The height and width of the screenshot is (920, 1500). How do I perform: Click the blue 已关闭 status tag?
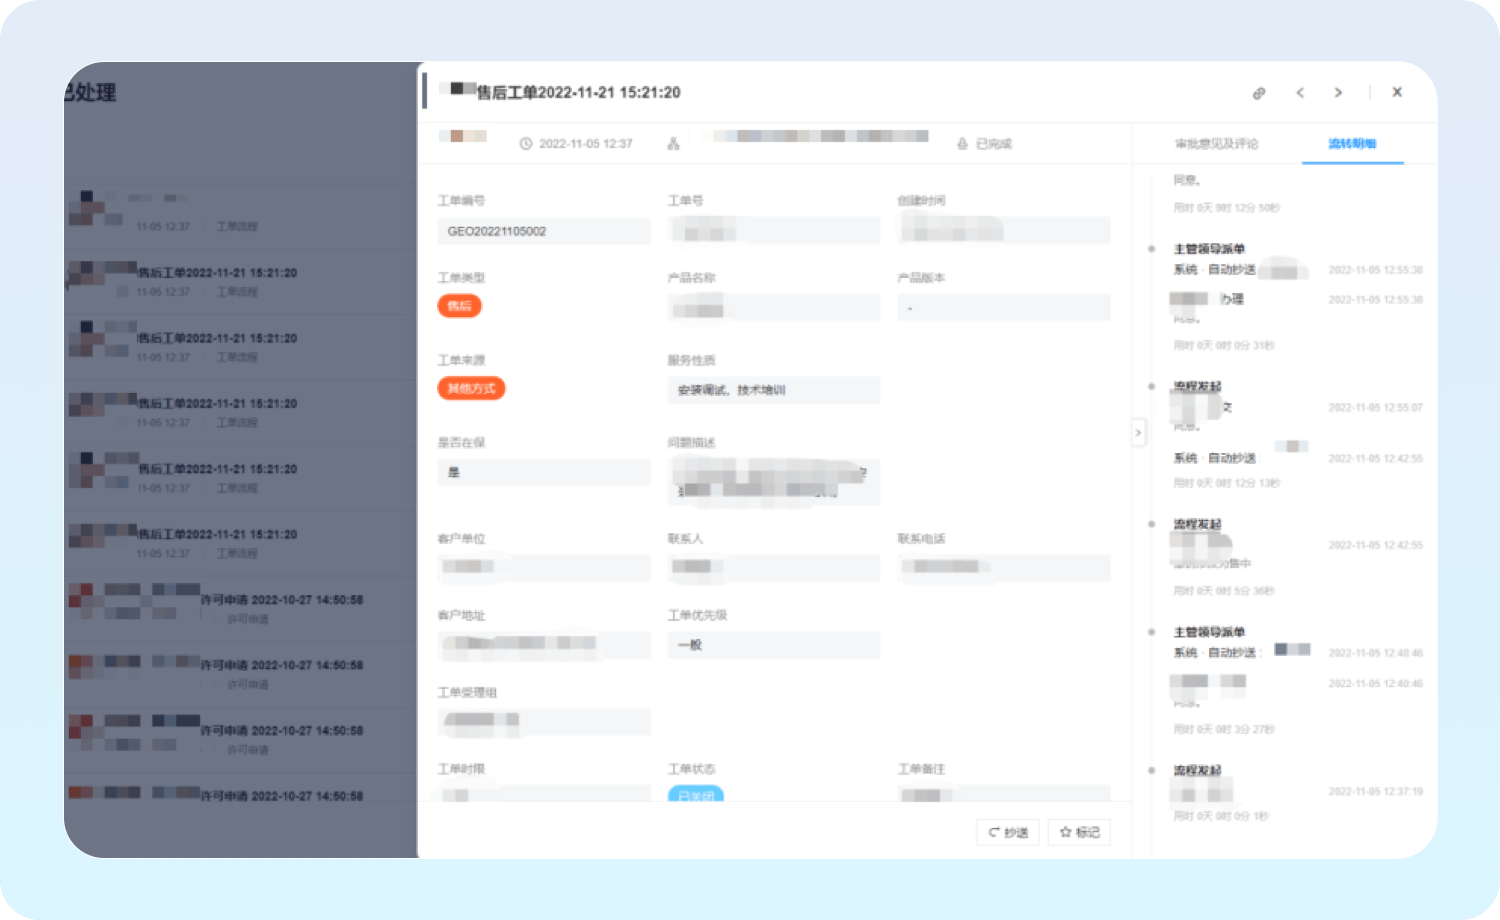pyautogui.click(x=695, y=795)
